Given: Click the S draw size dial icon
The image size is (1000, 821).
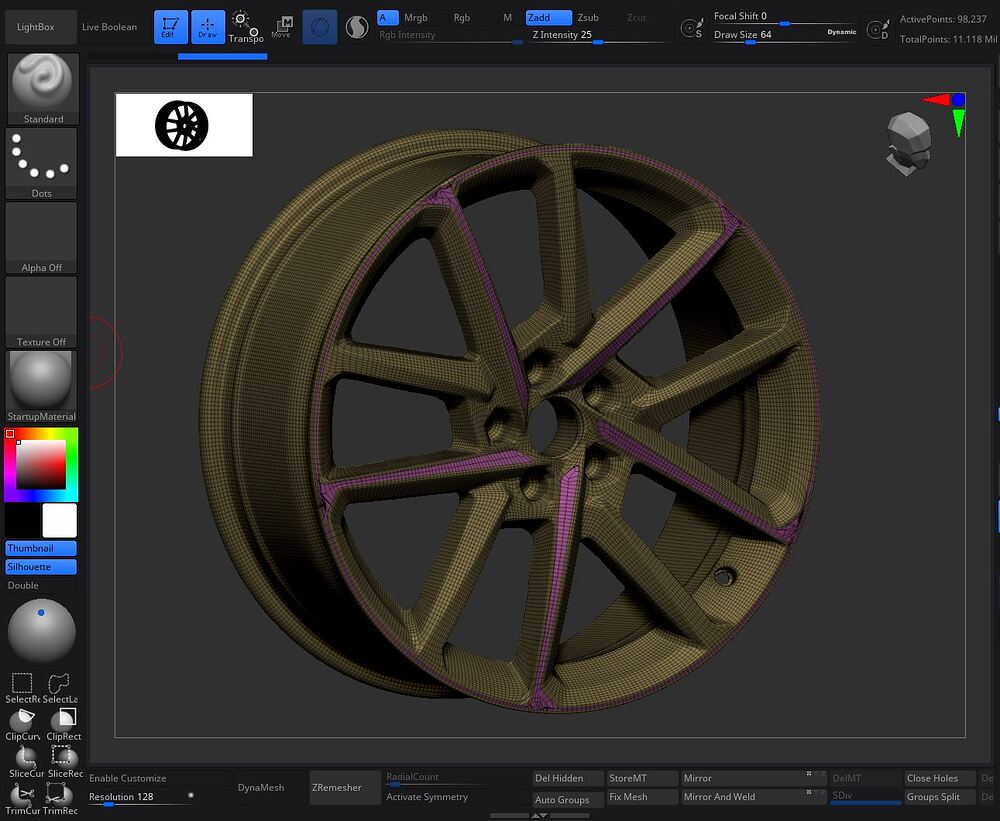Looking at the screenshot, I should pos(691,29).
